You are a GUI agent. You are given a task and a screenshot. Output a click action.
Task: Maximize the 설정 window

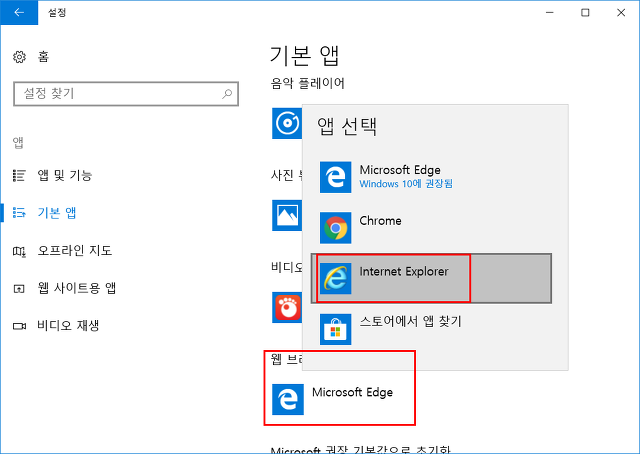pos(585,13)
